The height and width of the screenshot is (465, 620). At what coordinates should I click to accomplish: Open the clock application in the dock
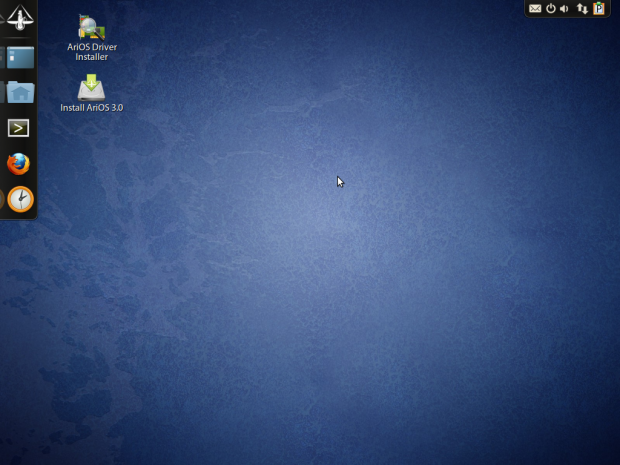[20, 199]
